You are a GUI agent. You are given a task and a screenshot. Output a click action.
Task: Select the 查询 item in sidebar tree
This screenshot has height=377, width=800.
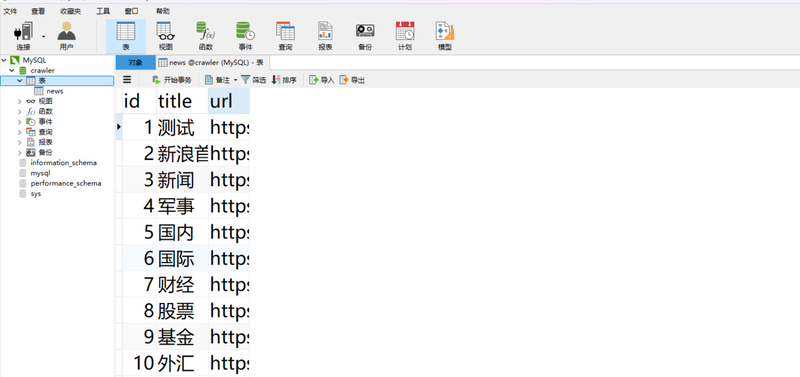coord(45,132)
